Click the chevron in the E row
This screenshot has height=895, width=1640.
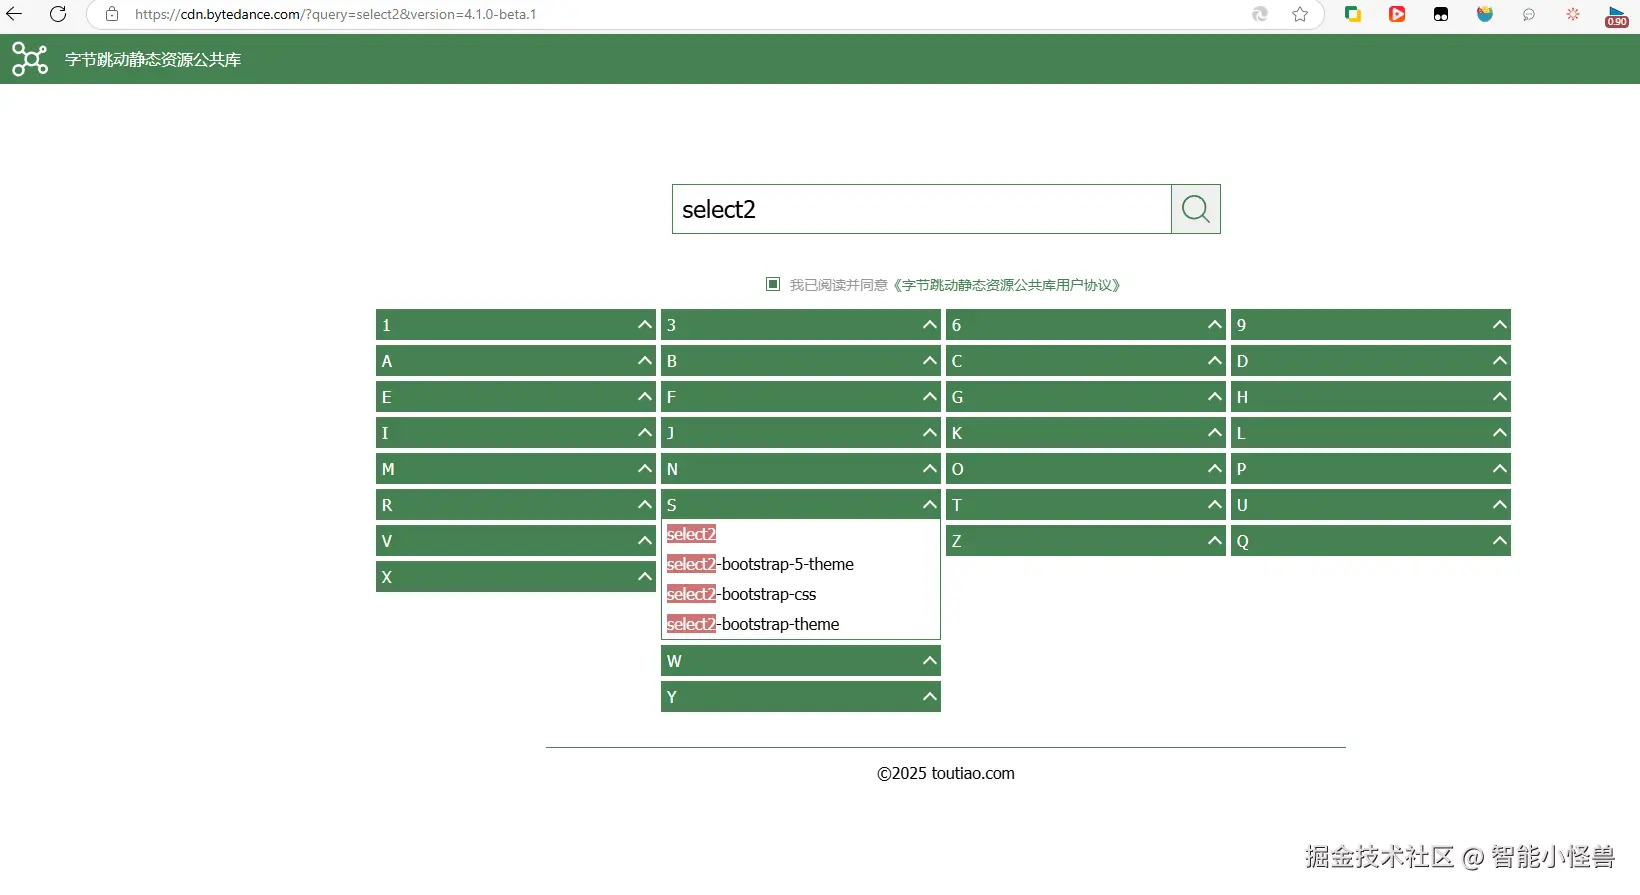[645, 396]
